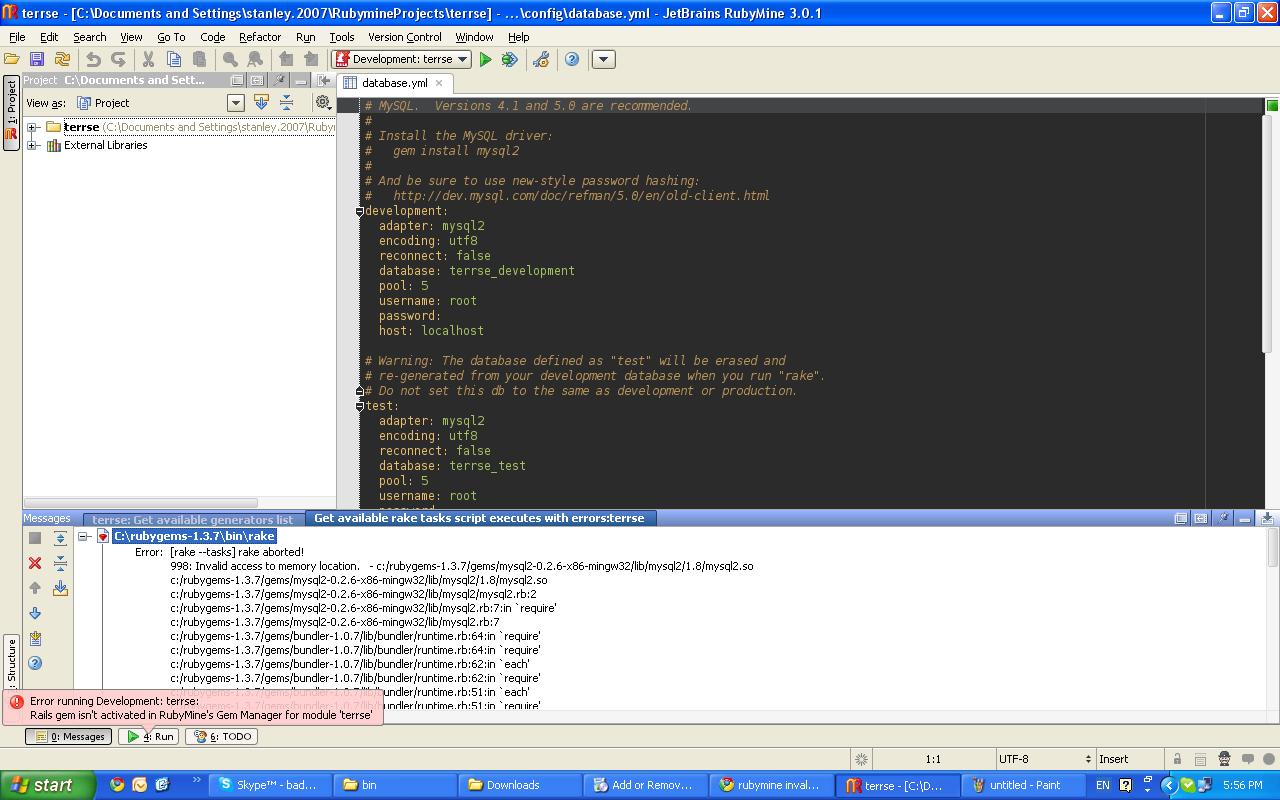1280x800 pixels.
Task: Open the File menu
Action: pos(17,37)
